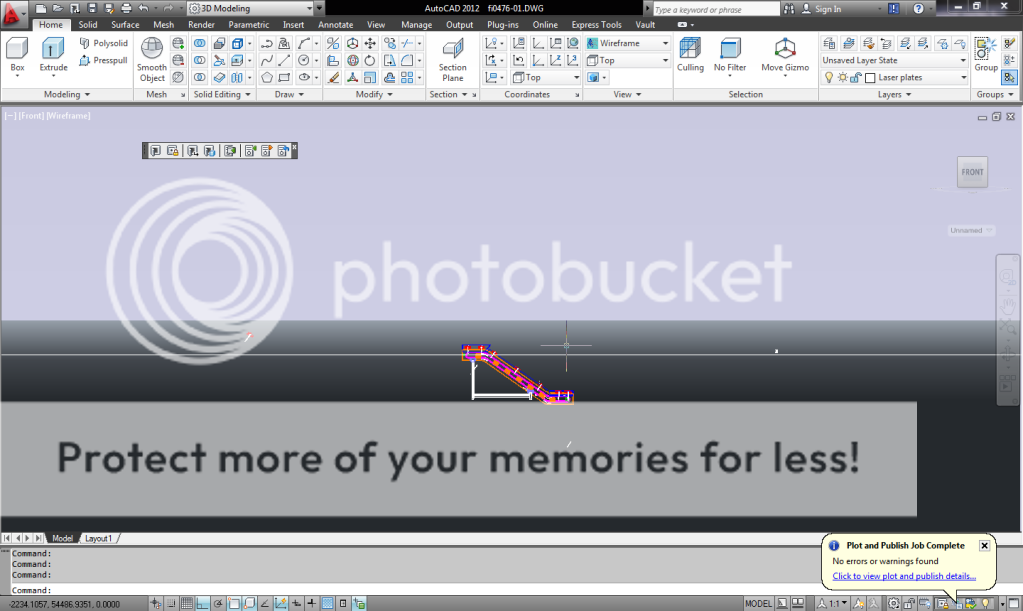Click to view plot and publish details

coord(905,576)
